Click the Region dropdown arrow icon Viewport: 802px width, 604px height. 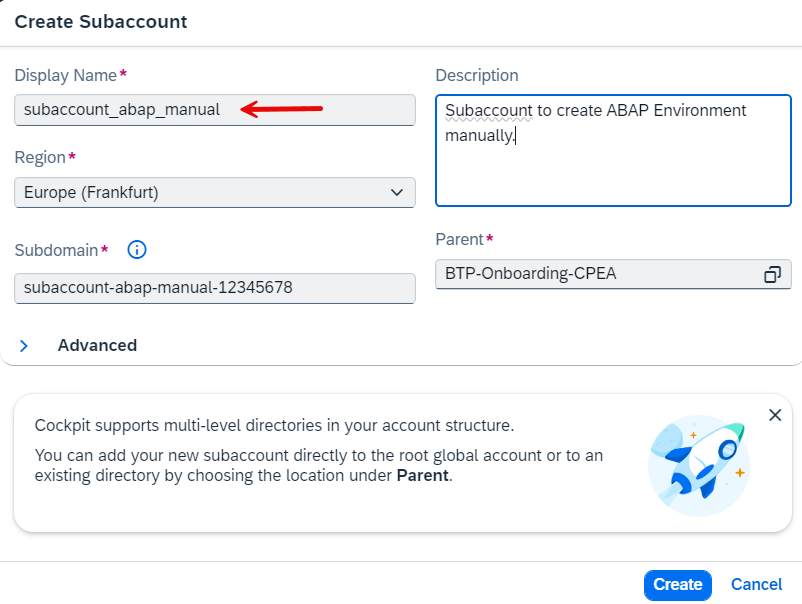[399, 192]
